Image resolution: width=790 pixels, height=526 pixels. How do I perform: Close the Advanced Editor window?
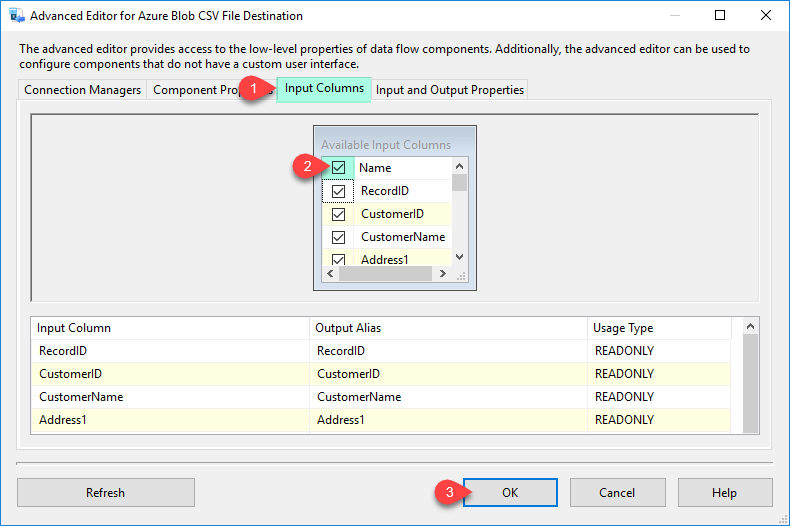[766, 16]
